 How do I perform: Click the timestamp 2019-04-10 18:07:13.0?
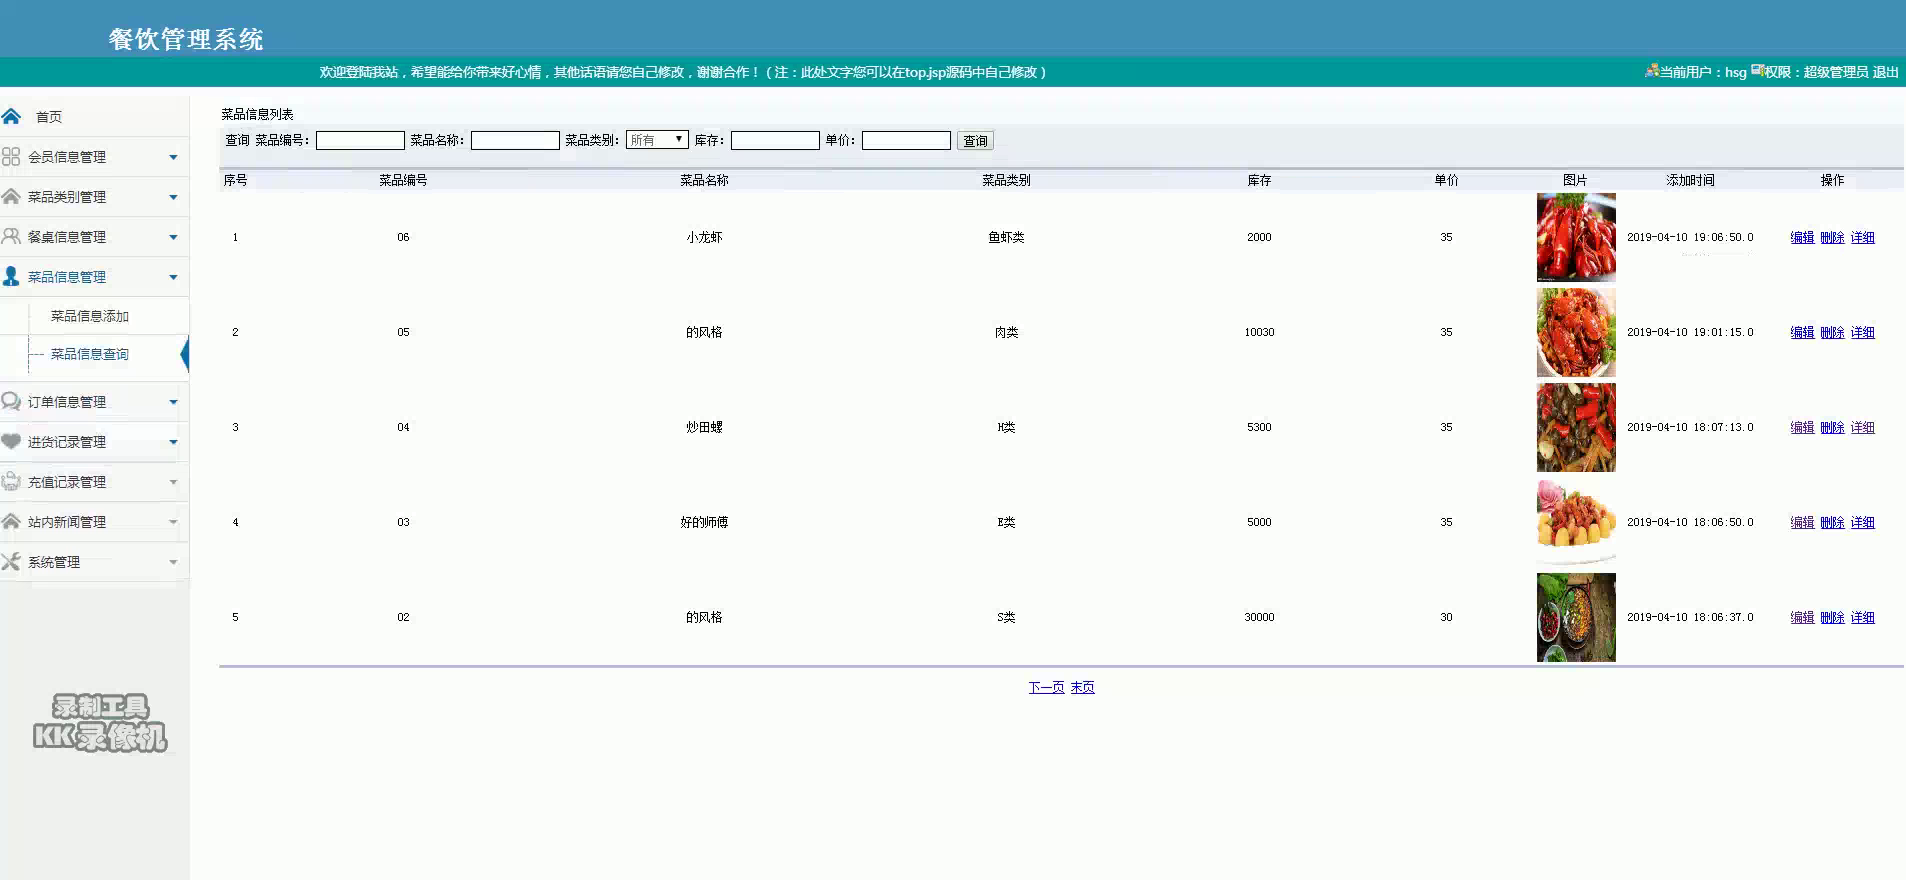point(1690,427)
